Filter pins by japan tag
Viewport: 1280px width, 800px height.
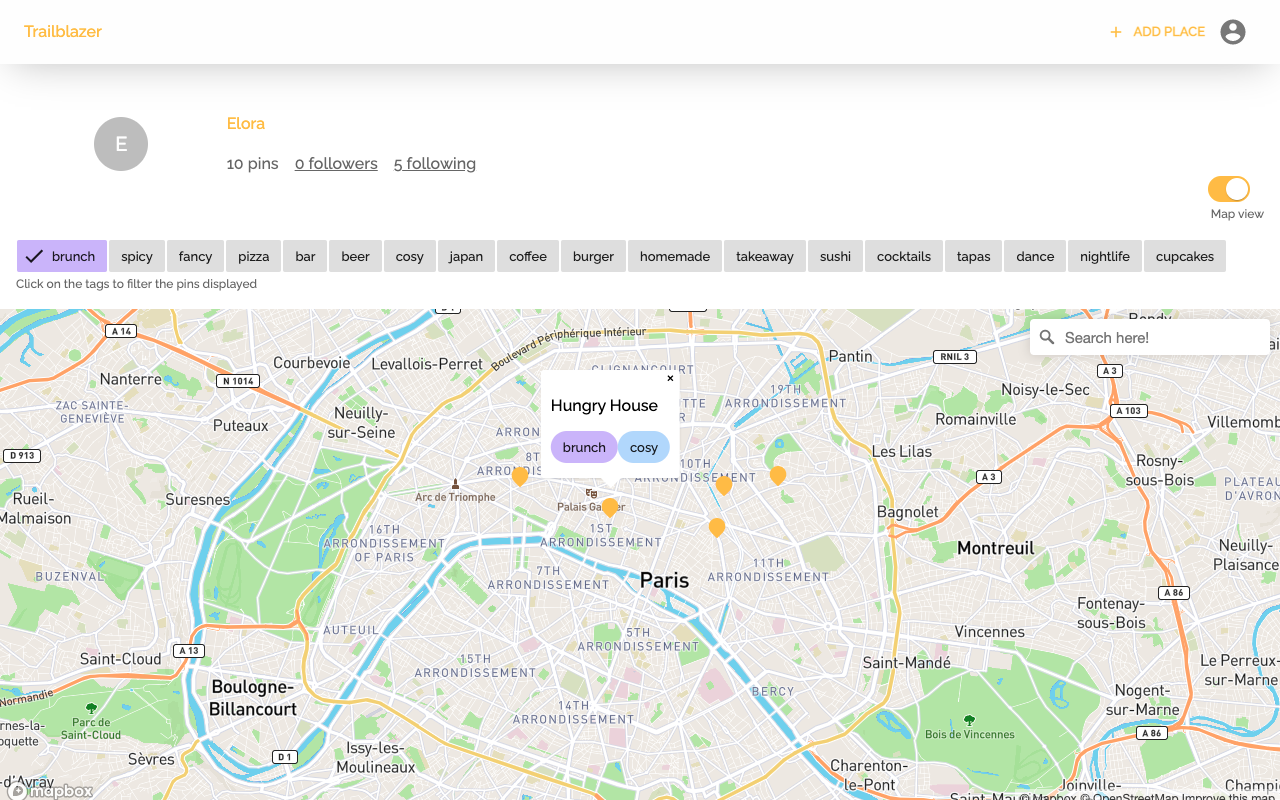pyautogui.click(x=466, y=256)
